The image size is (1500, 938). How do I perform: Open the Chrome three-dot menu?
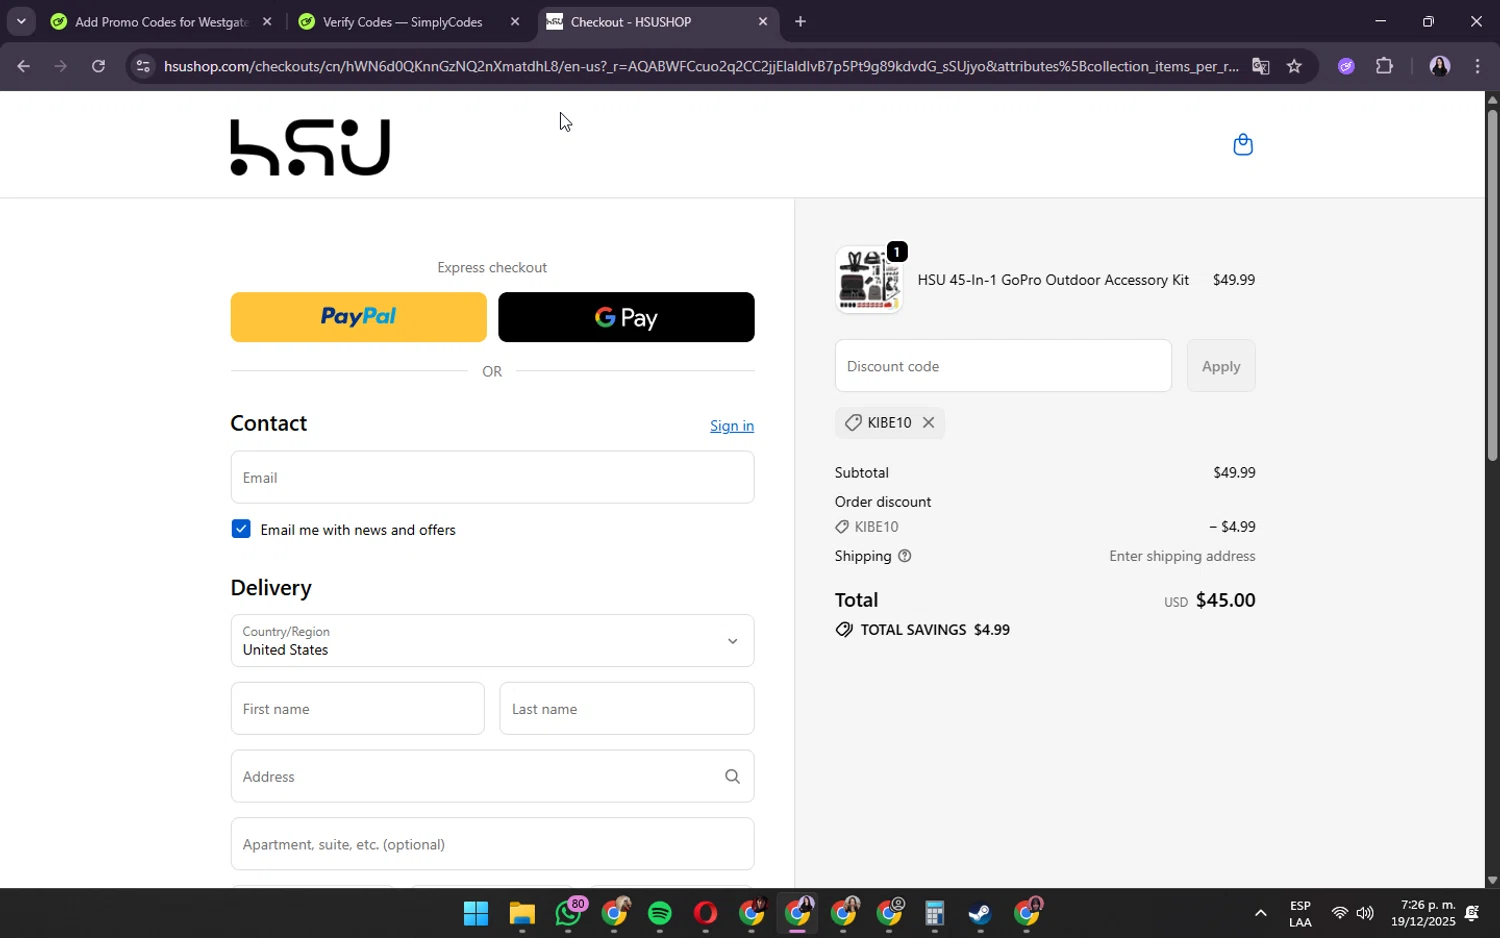coord(1478,66)
